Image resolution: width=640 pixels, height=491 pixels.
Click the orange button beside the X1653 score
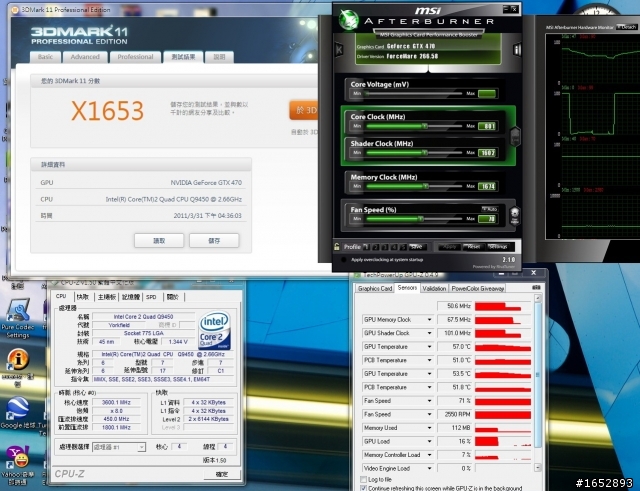(x=304, y=110)
